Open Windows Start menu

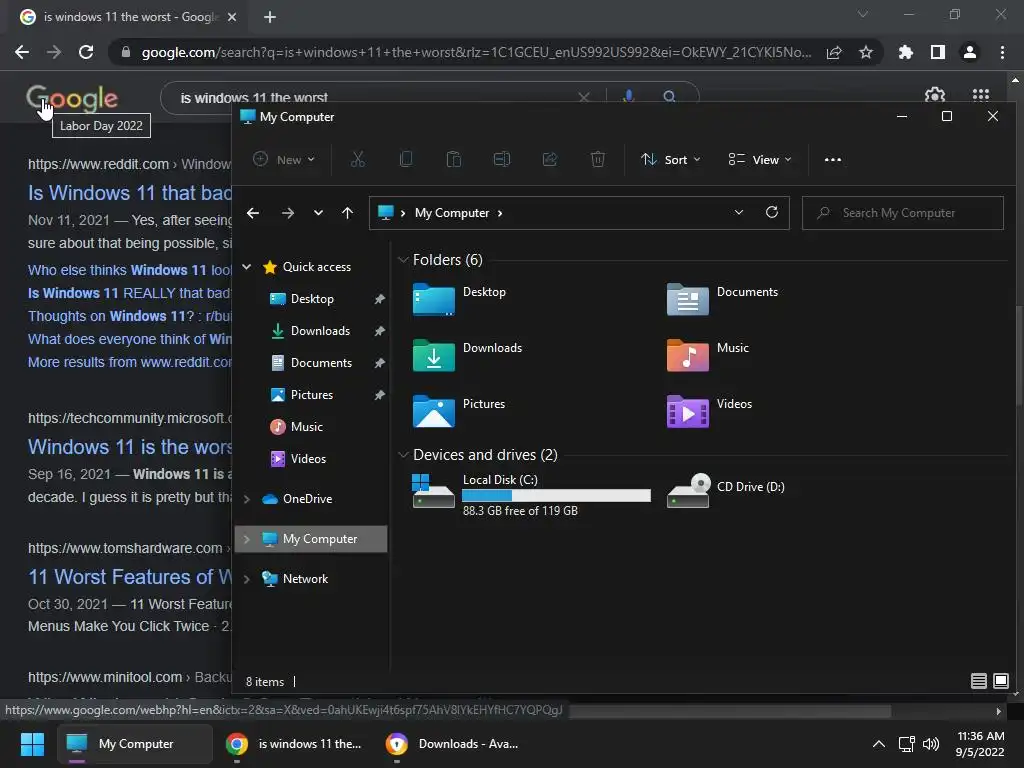click(32, 744)
